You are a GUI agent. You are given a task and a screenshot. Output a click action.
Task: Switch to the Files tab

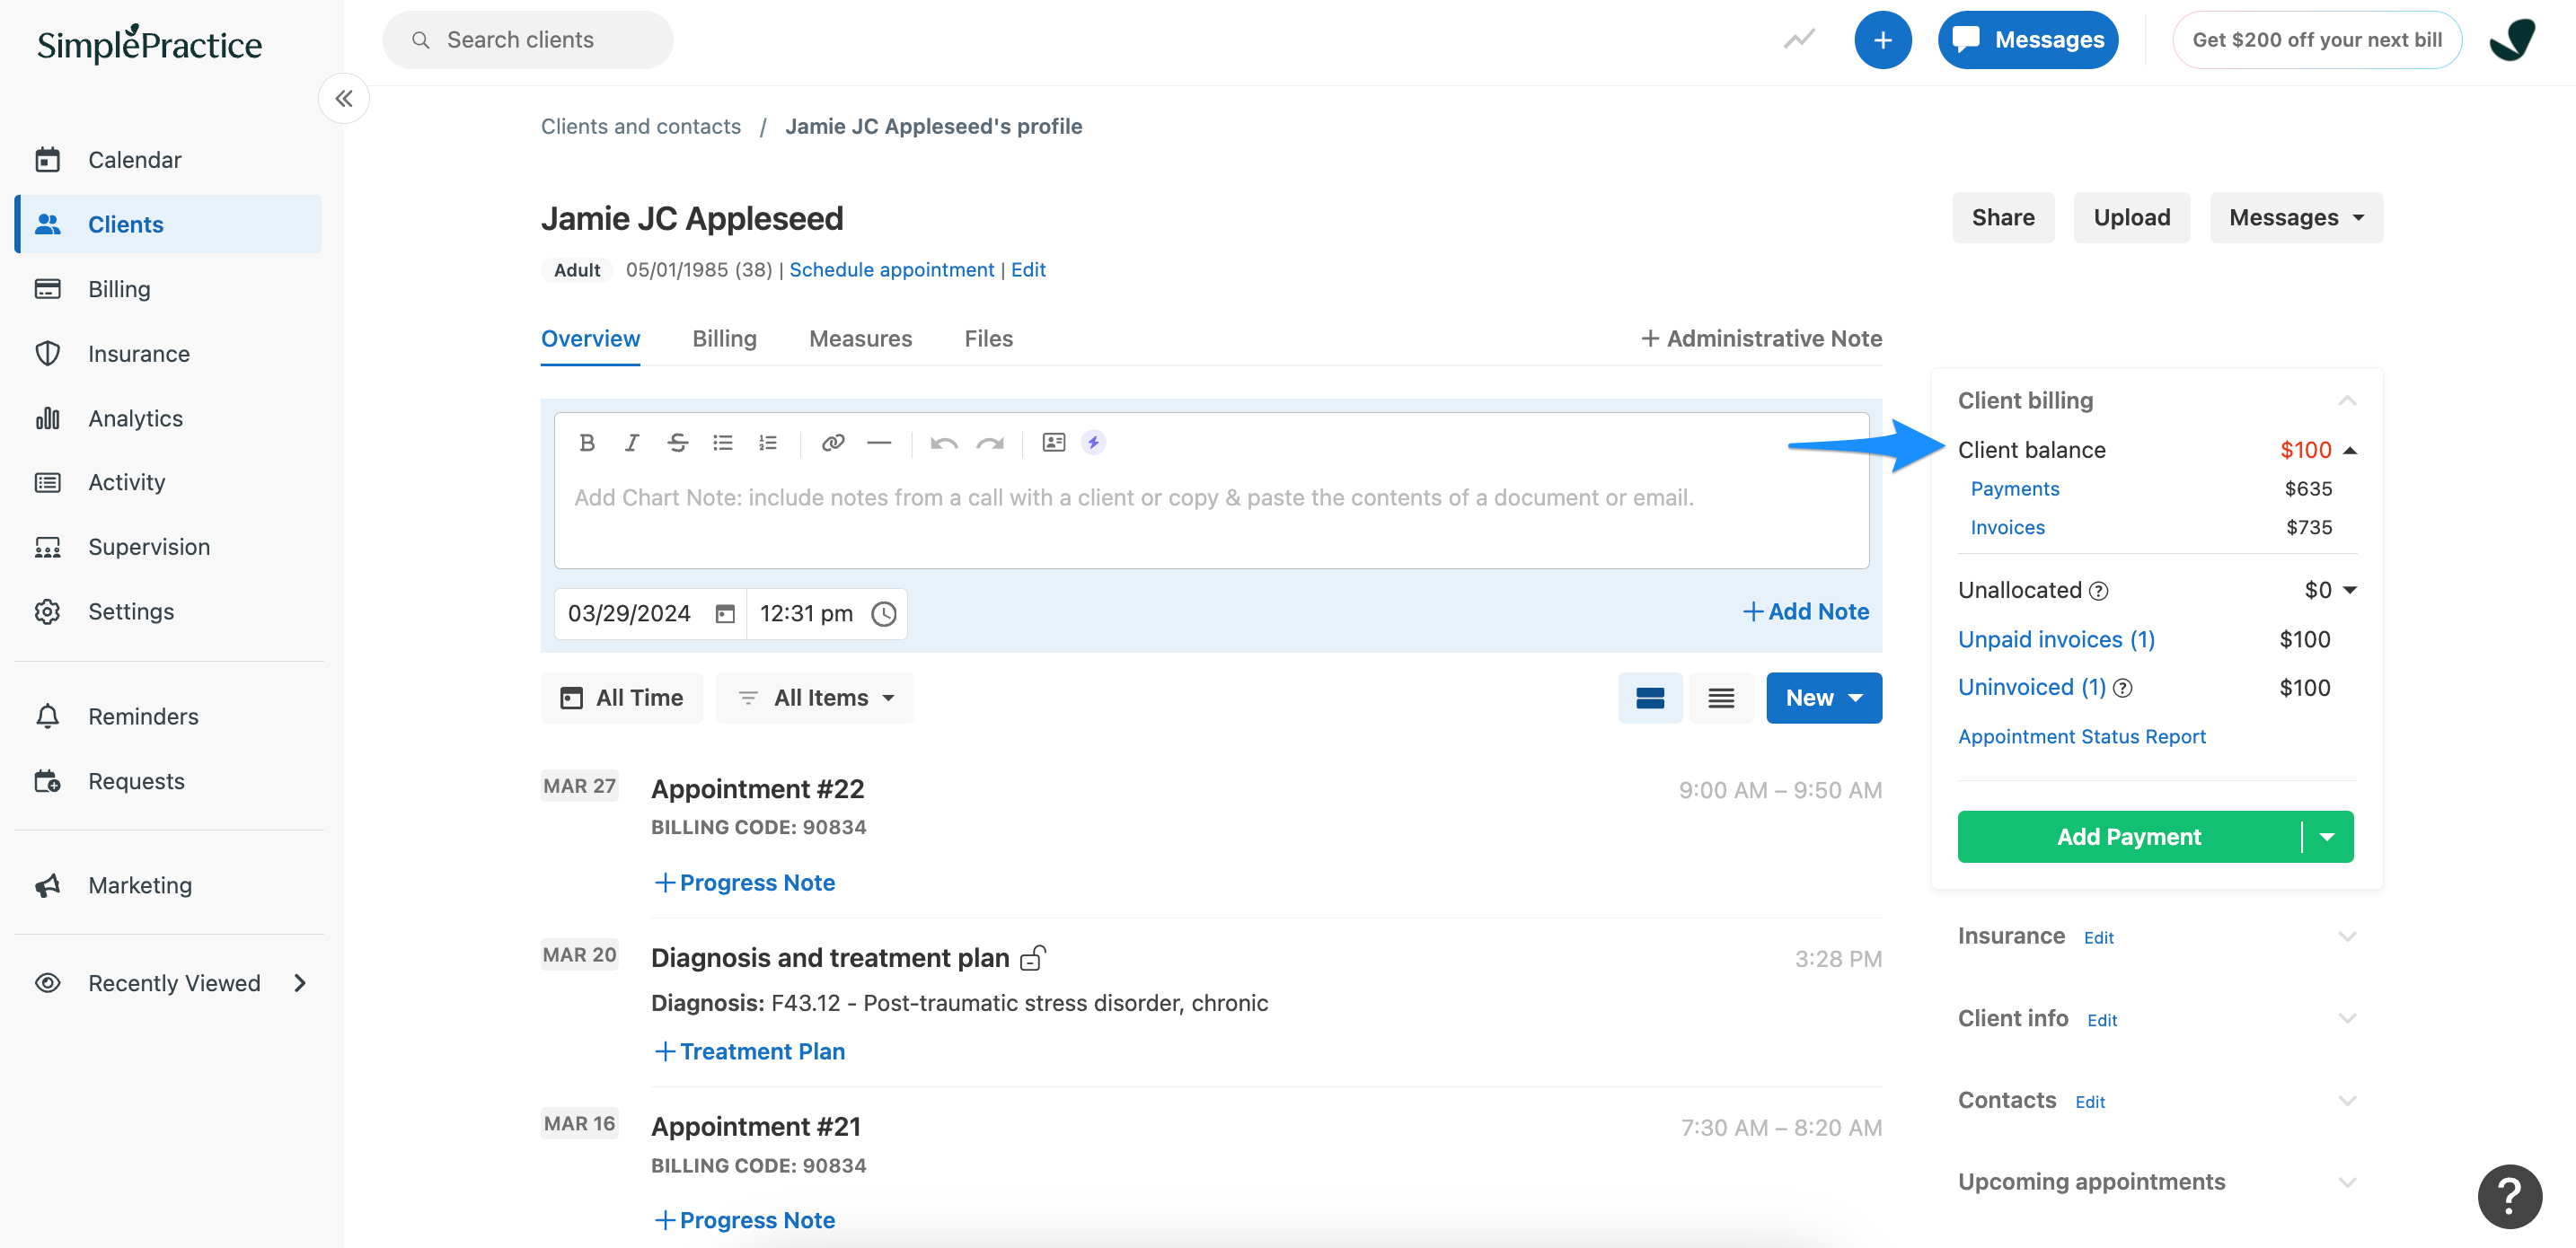tap(988, 338)
